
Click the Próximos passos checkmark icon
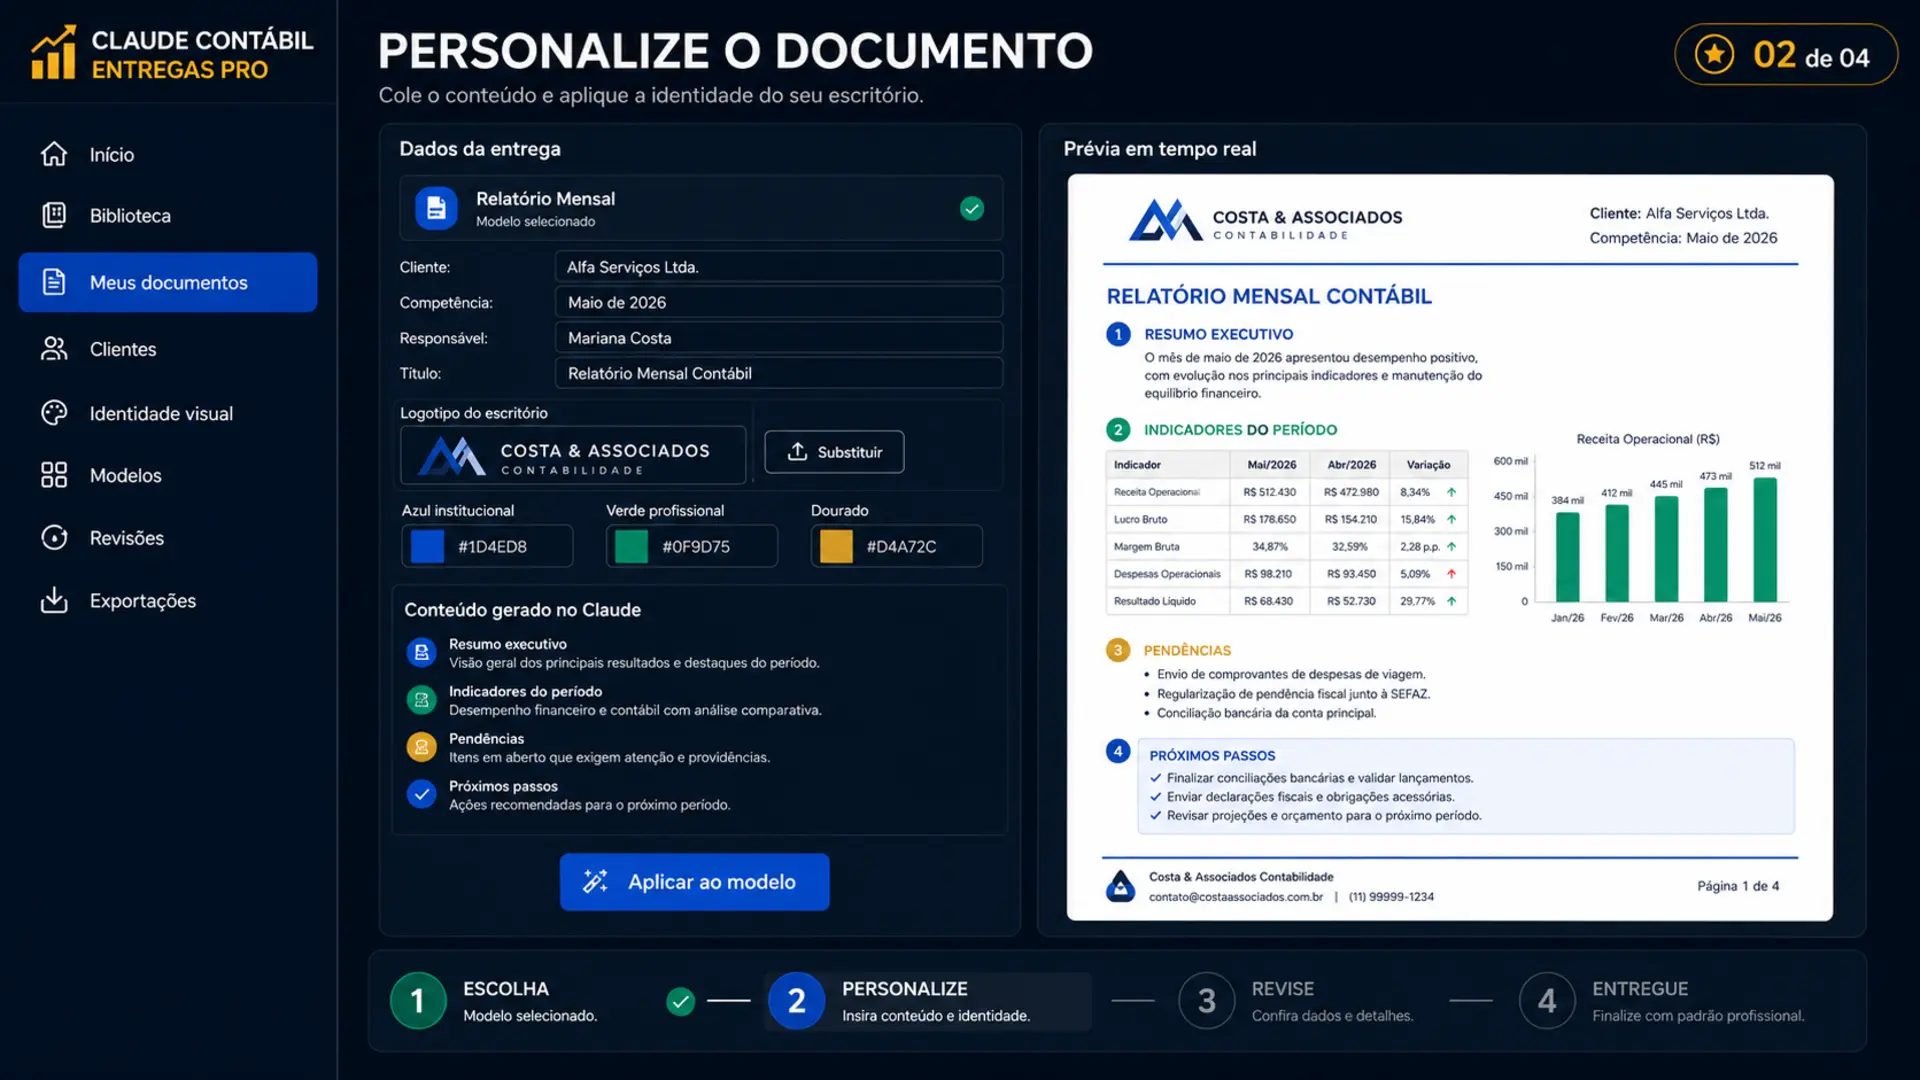(x=421, y=794)
